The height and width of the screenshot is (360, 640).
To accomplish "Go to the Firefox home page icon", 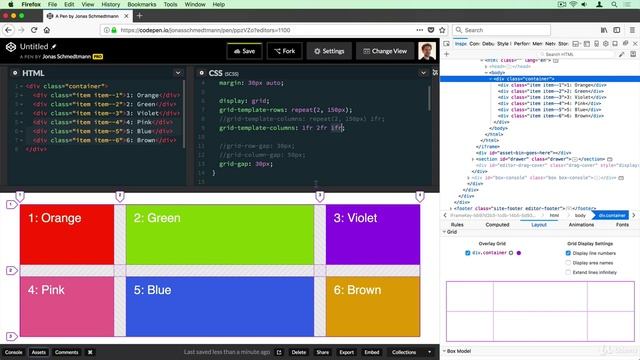I will tap(47, 30).
